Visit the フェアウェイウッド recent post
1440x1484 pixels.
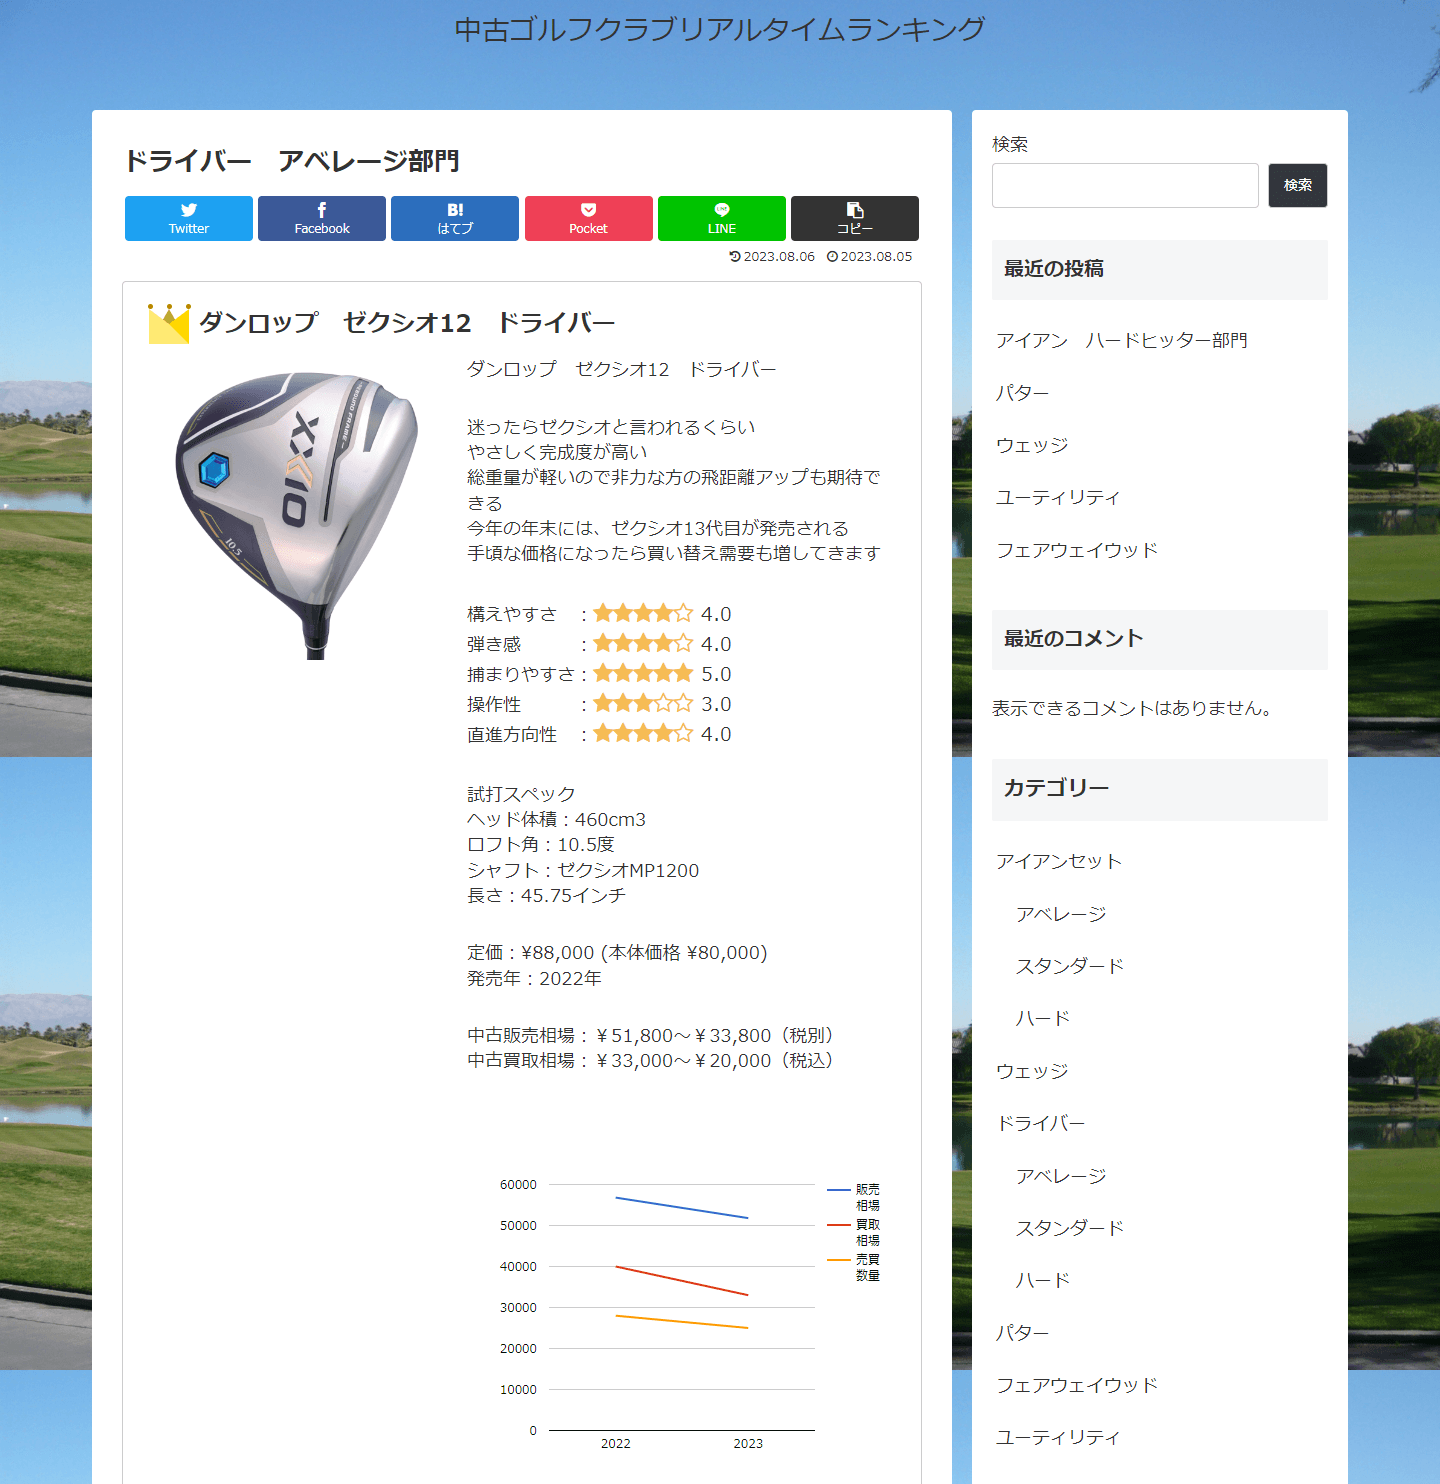[x=1078, y=550]
